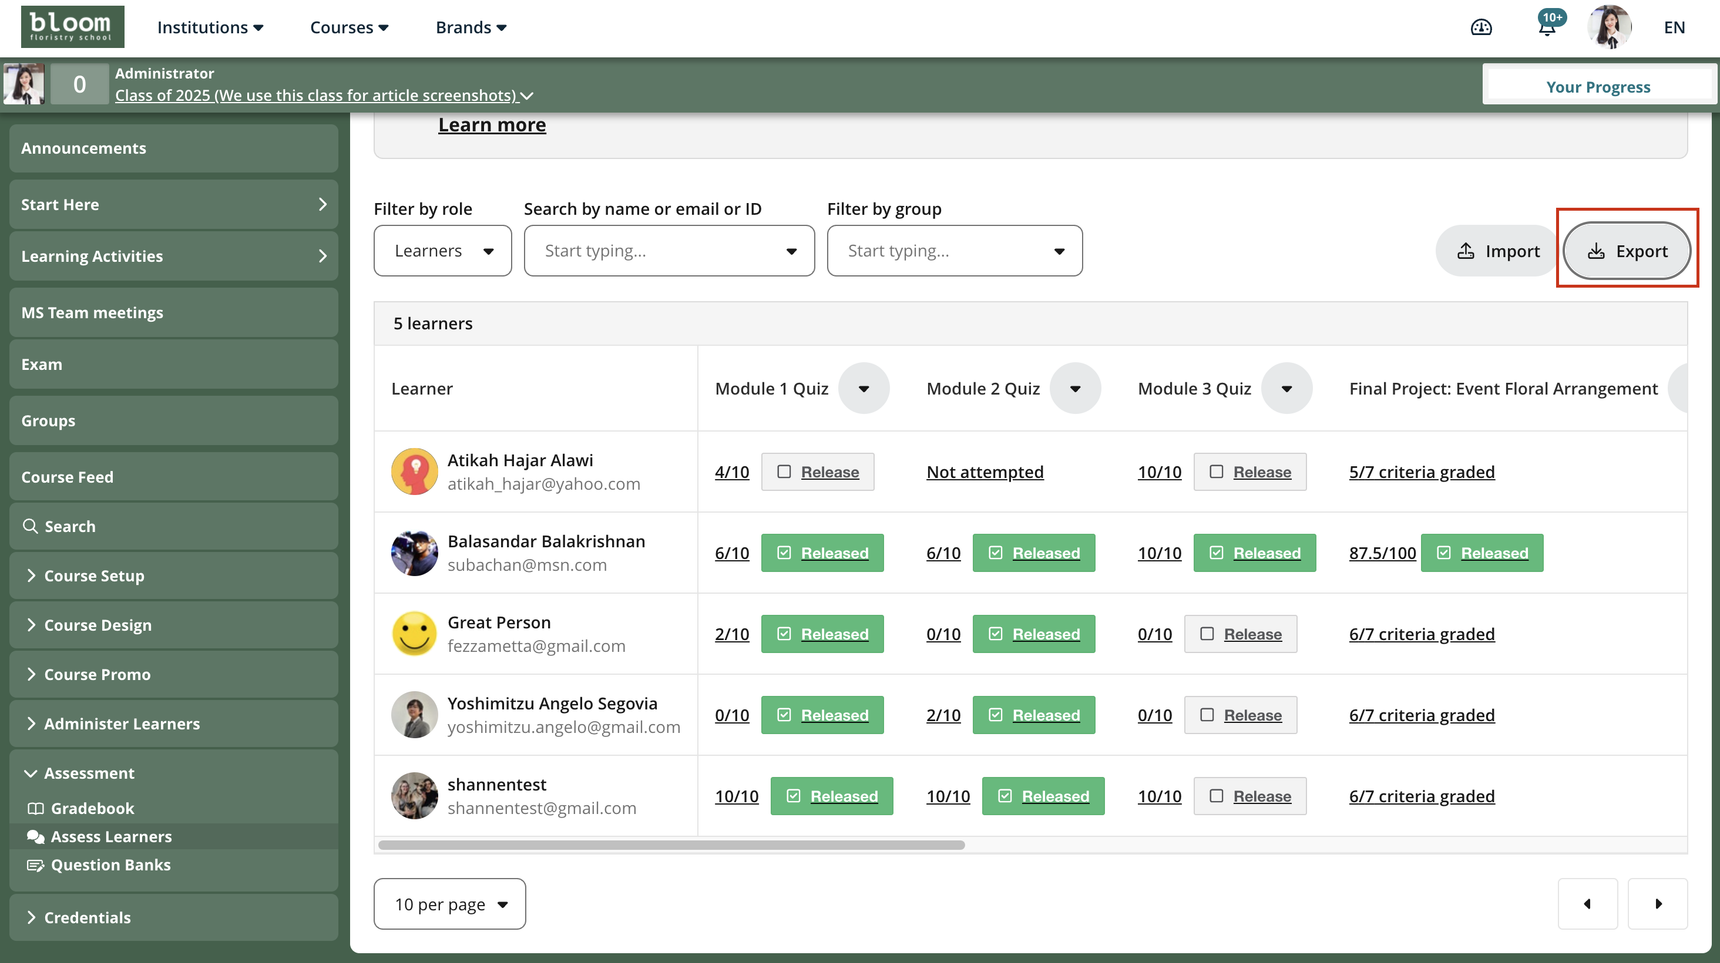Uncheck Released for Balasandar's Final Project
This screenshot has height=963, width=1720.
[1445, 553]
